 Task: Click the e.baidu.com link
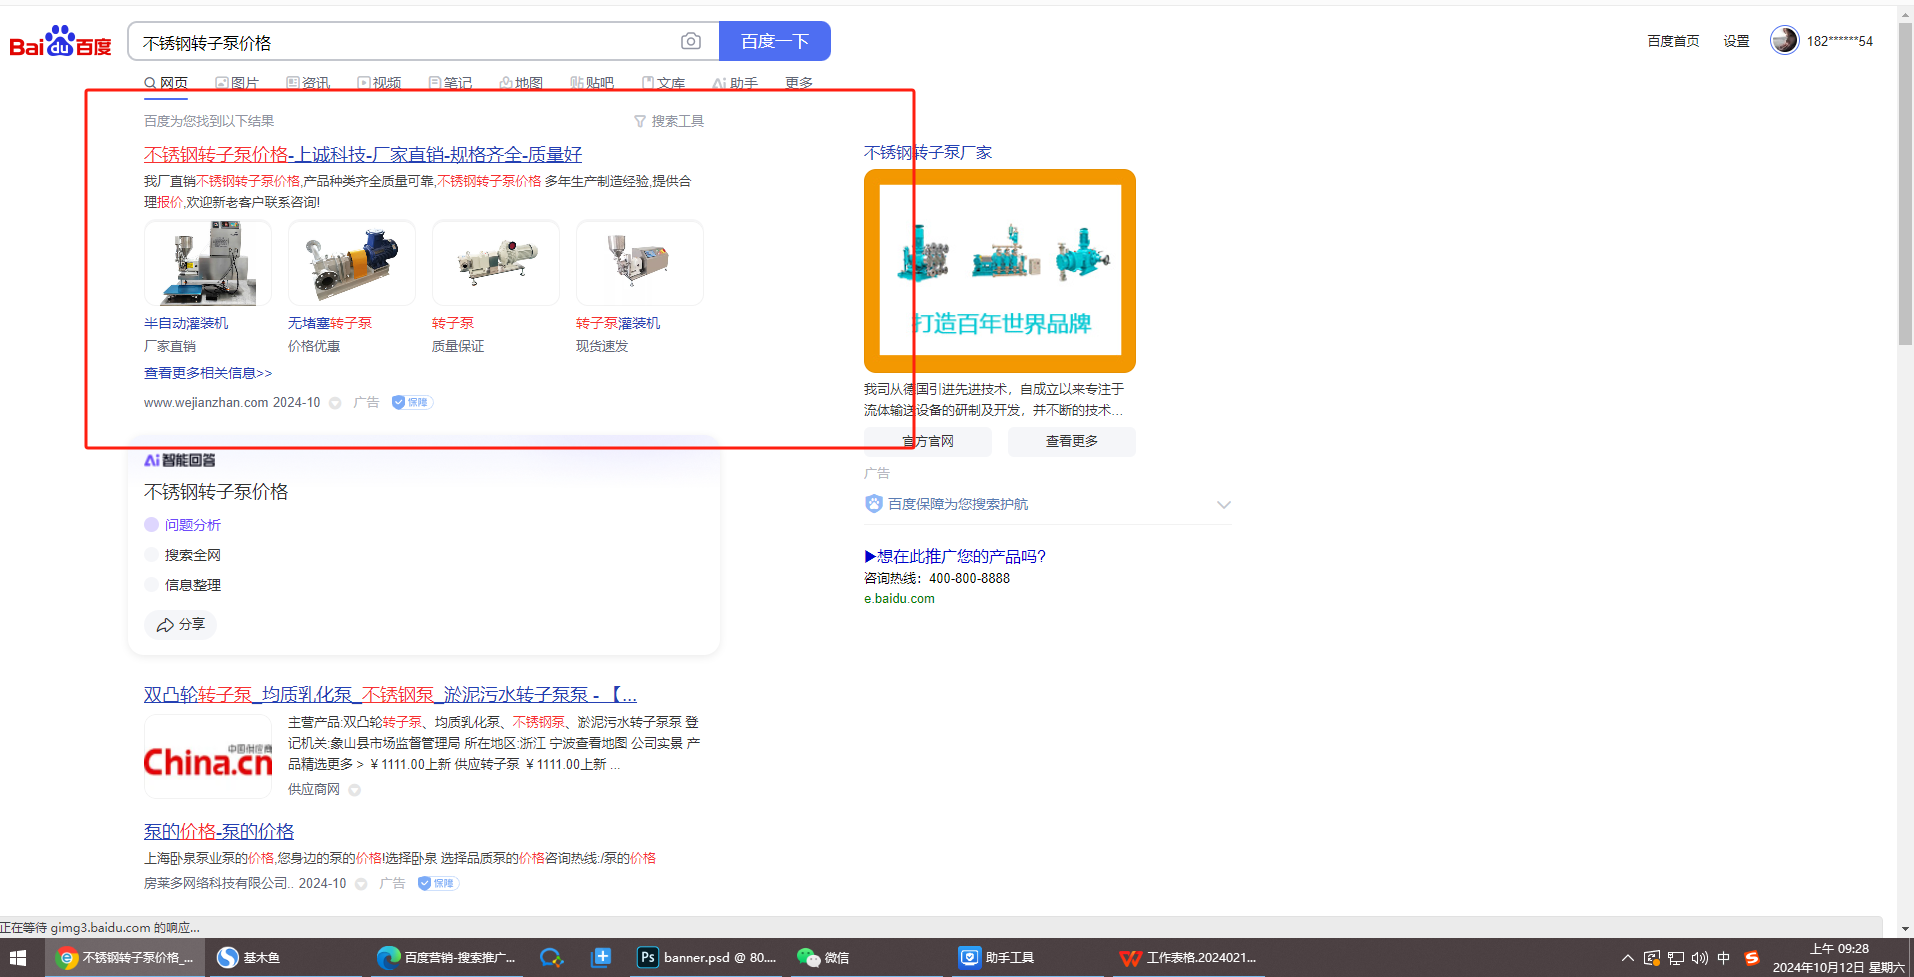tap(899, 599)
